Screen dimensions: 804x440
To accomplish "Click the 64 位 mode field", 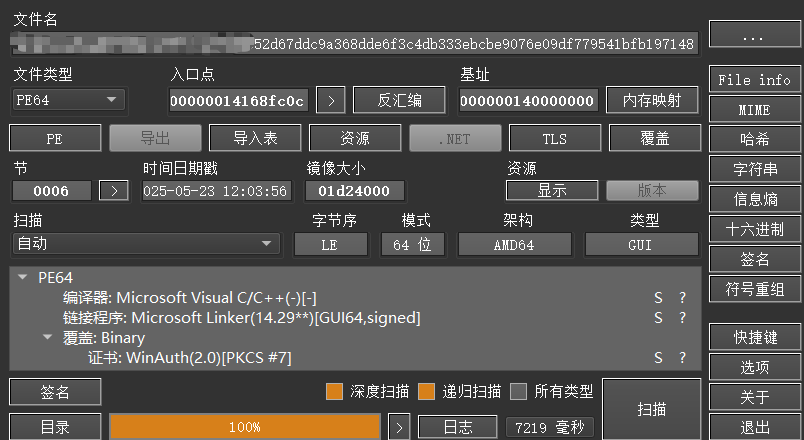I will [x=412, y=245].
